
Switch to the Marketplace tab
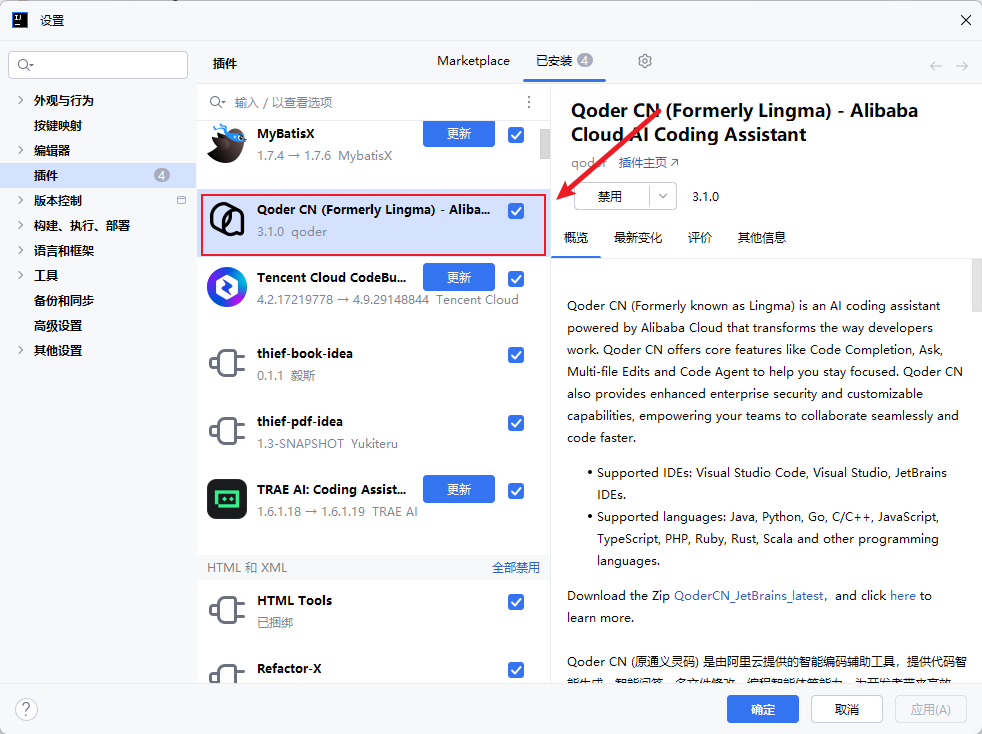(x=473, y=61)
